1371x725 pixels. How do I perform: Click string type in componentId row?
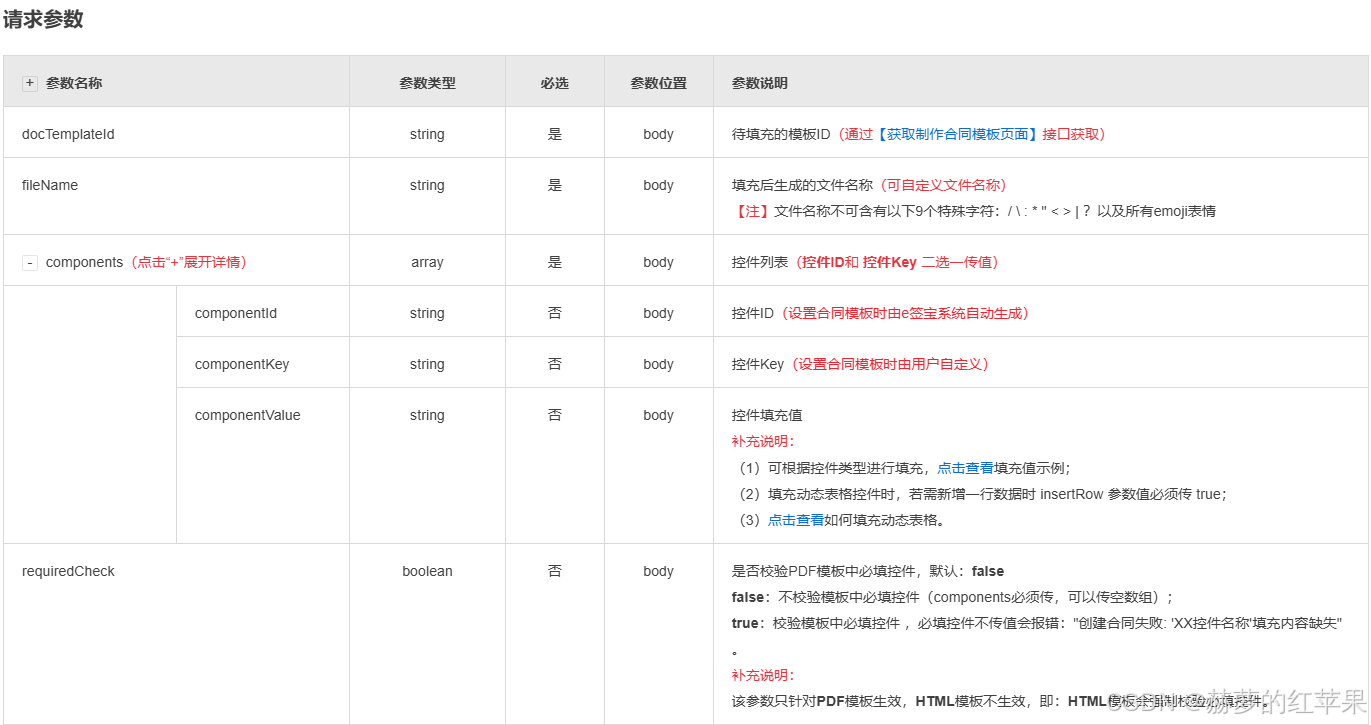tap(427, 313)
